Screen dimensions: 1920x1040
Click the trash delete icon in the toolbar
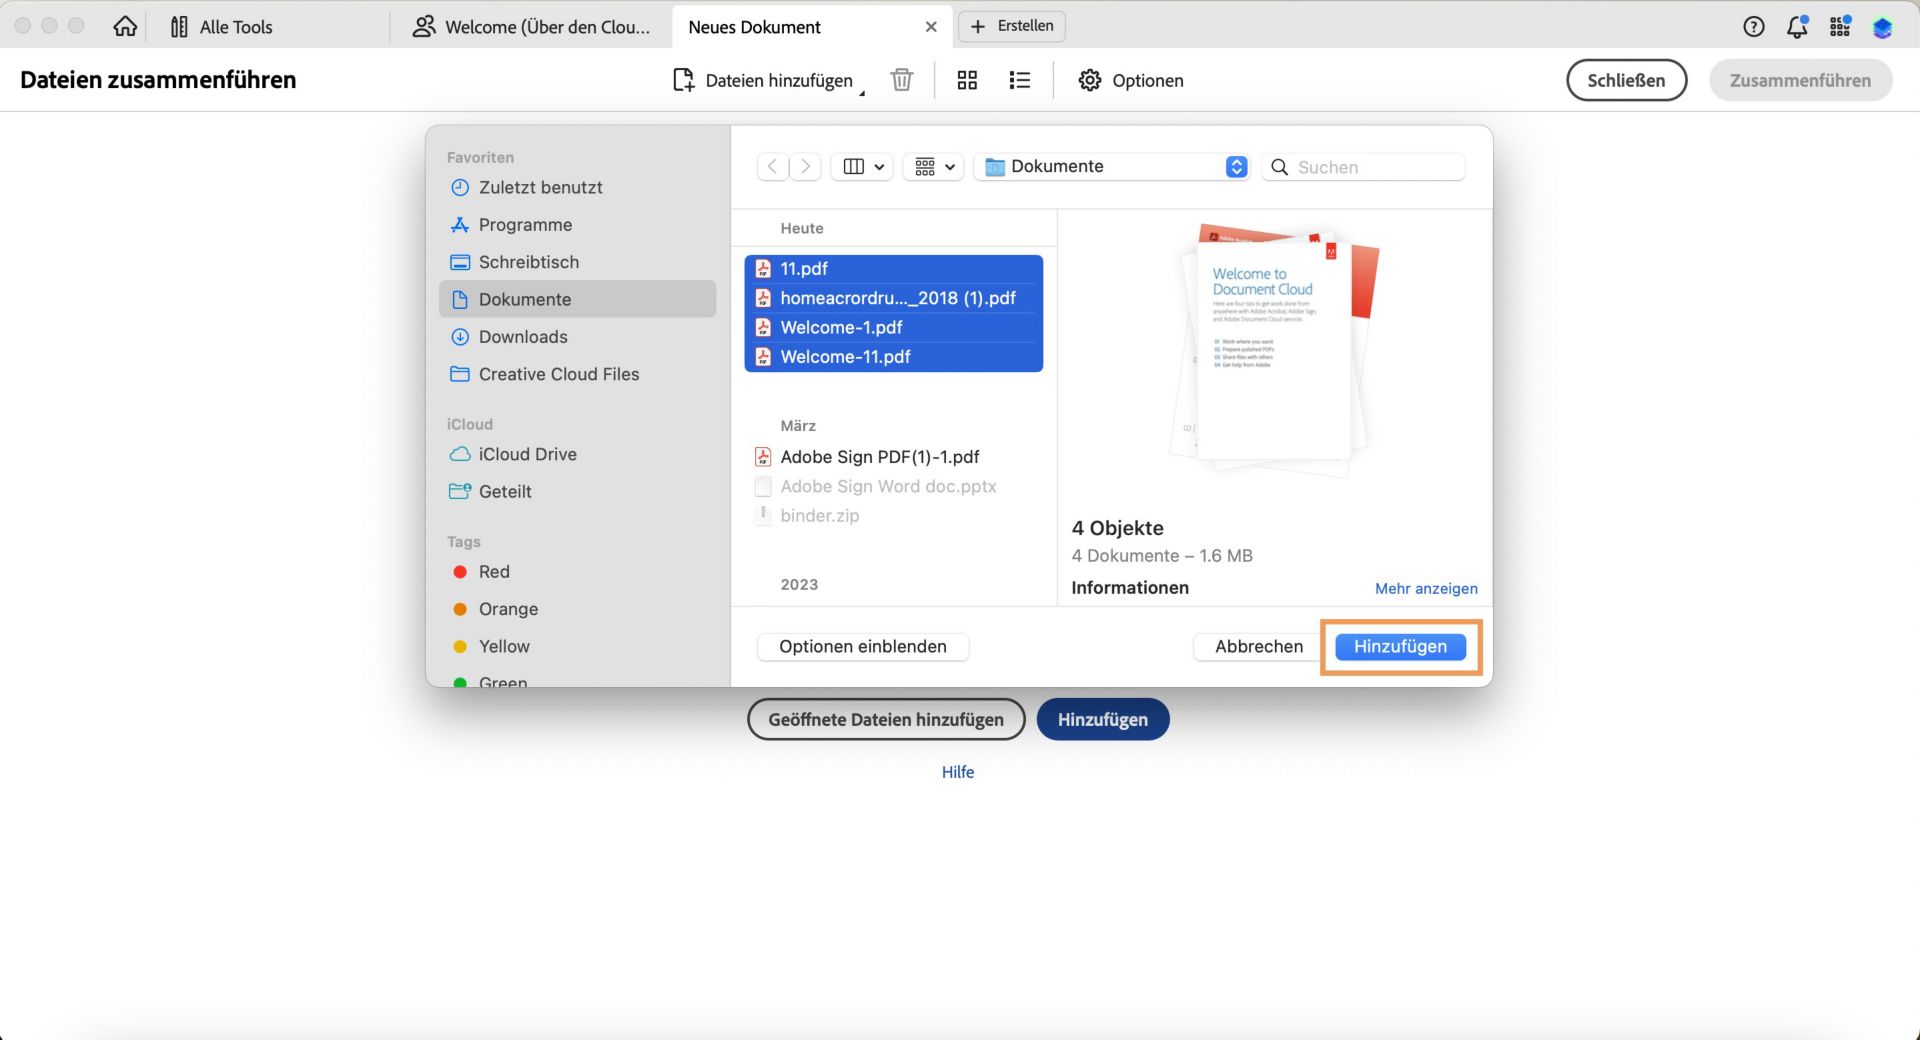tap(901, 80)
